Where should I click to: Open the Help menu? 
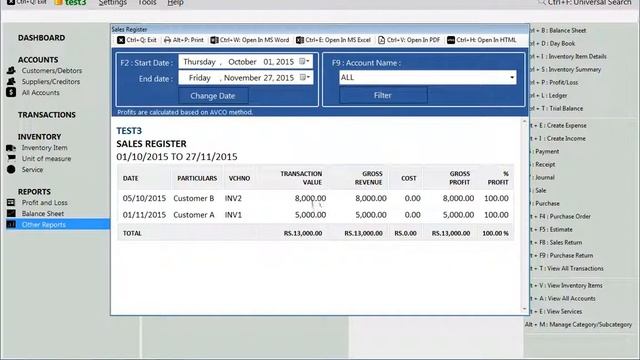coord(176,3)
